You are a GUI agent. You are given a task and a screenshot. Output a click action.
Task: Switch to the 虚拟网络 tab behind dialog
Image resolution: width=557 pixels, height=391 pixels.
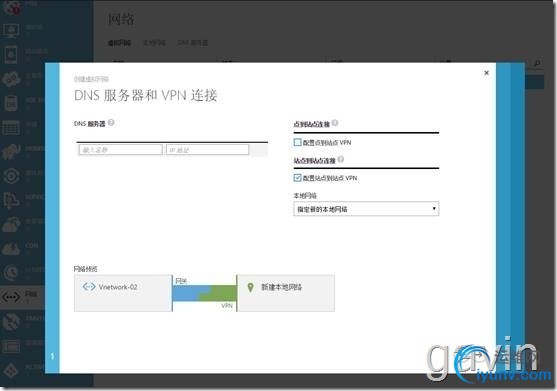coord(119,43)
